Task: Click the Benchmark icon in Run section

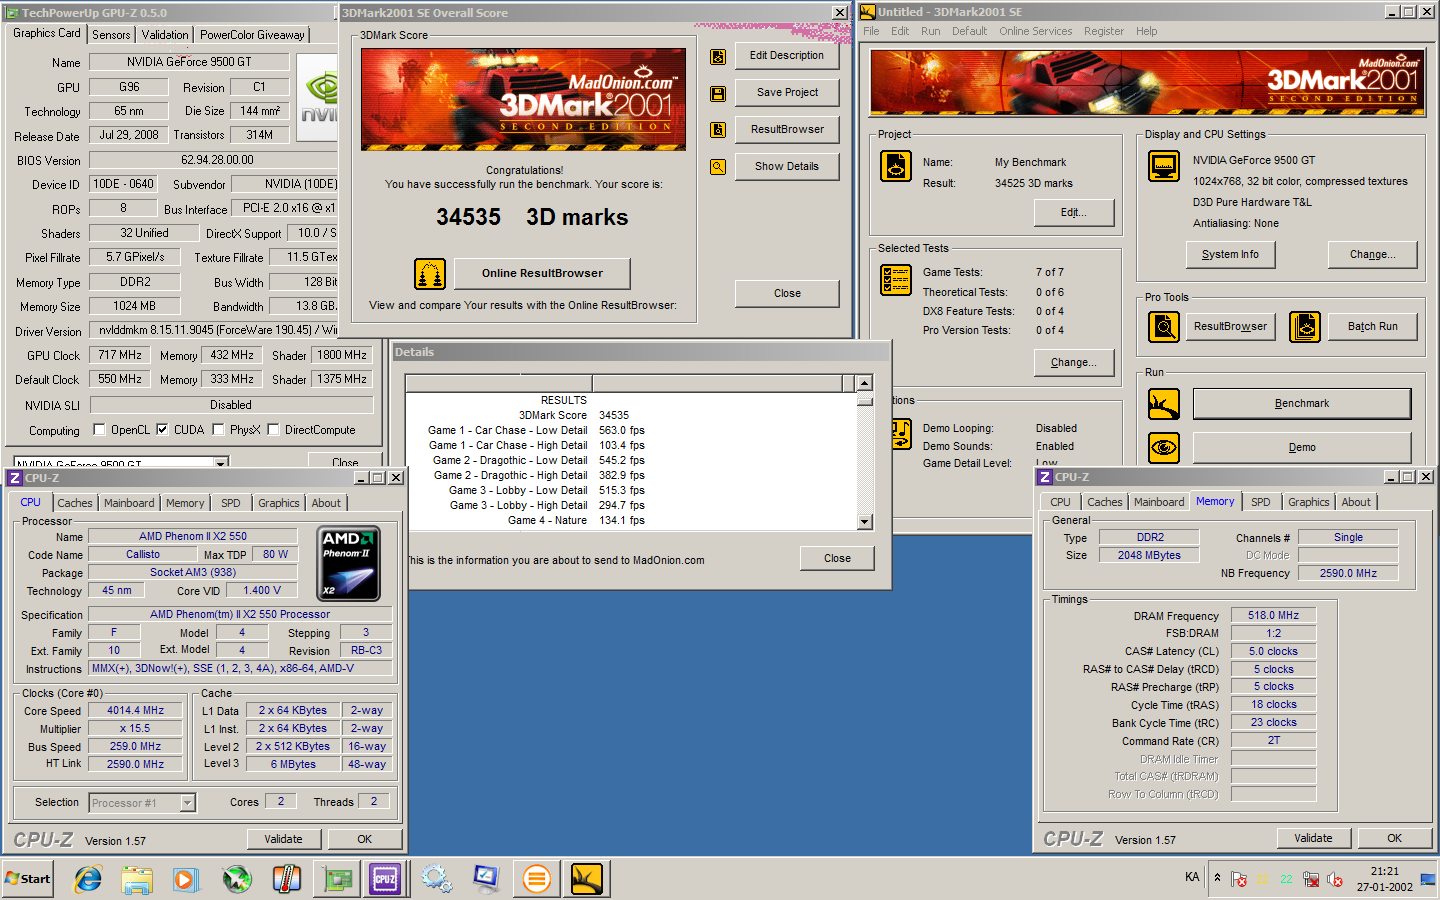Action: [x=1164, y=404]
